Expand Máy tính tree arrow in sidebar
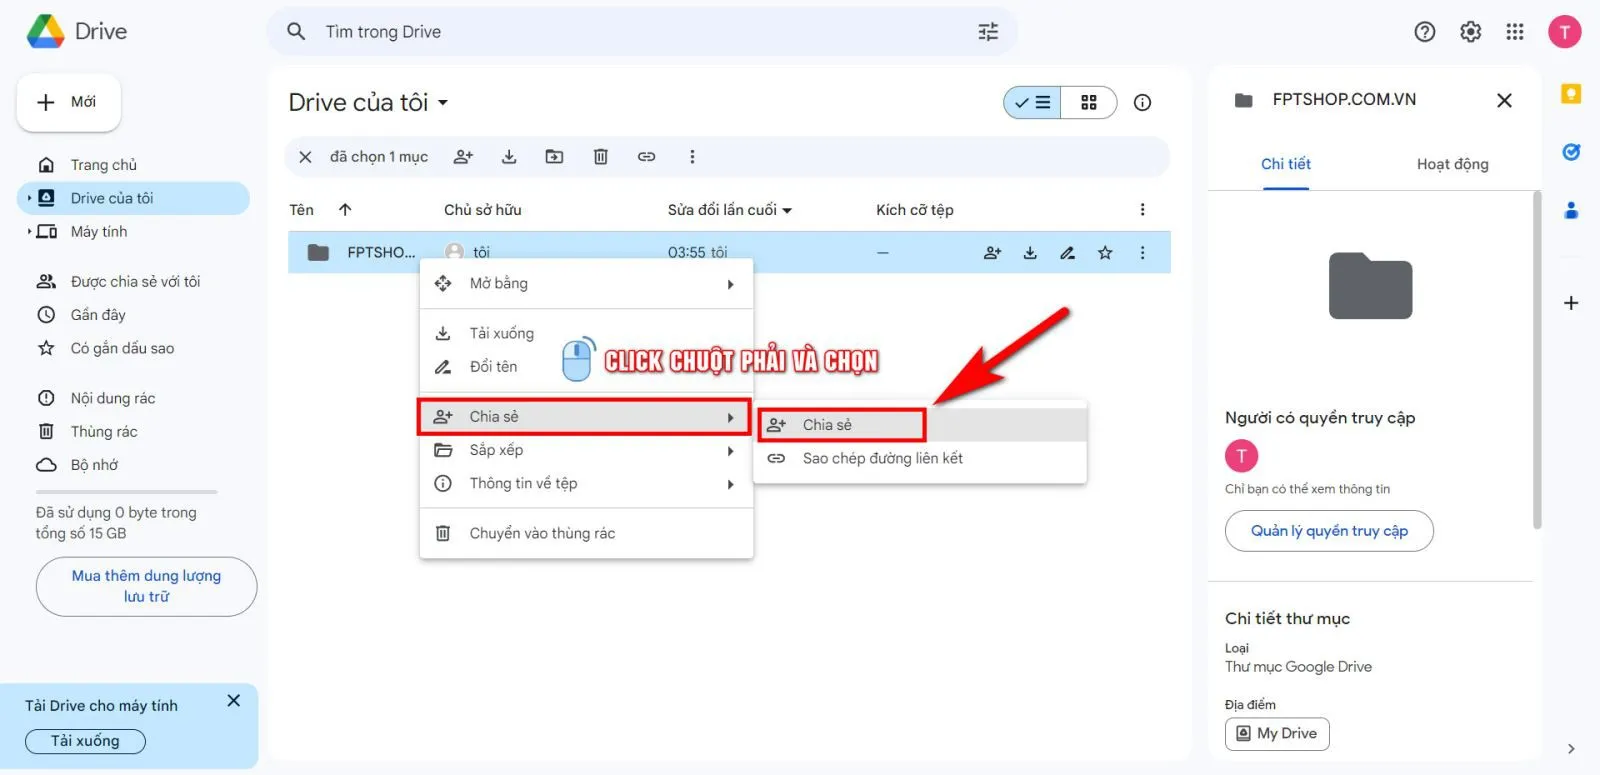The image size is (1600, 775). 29,232
